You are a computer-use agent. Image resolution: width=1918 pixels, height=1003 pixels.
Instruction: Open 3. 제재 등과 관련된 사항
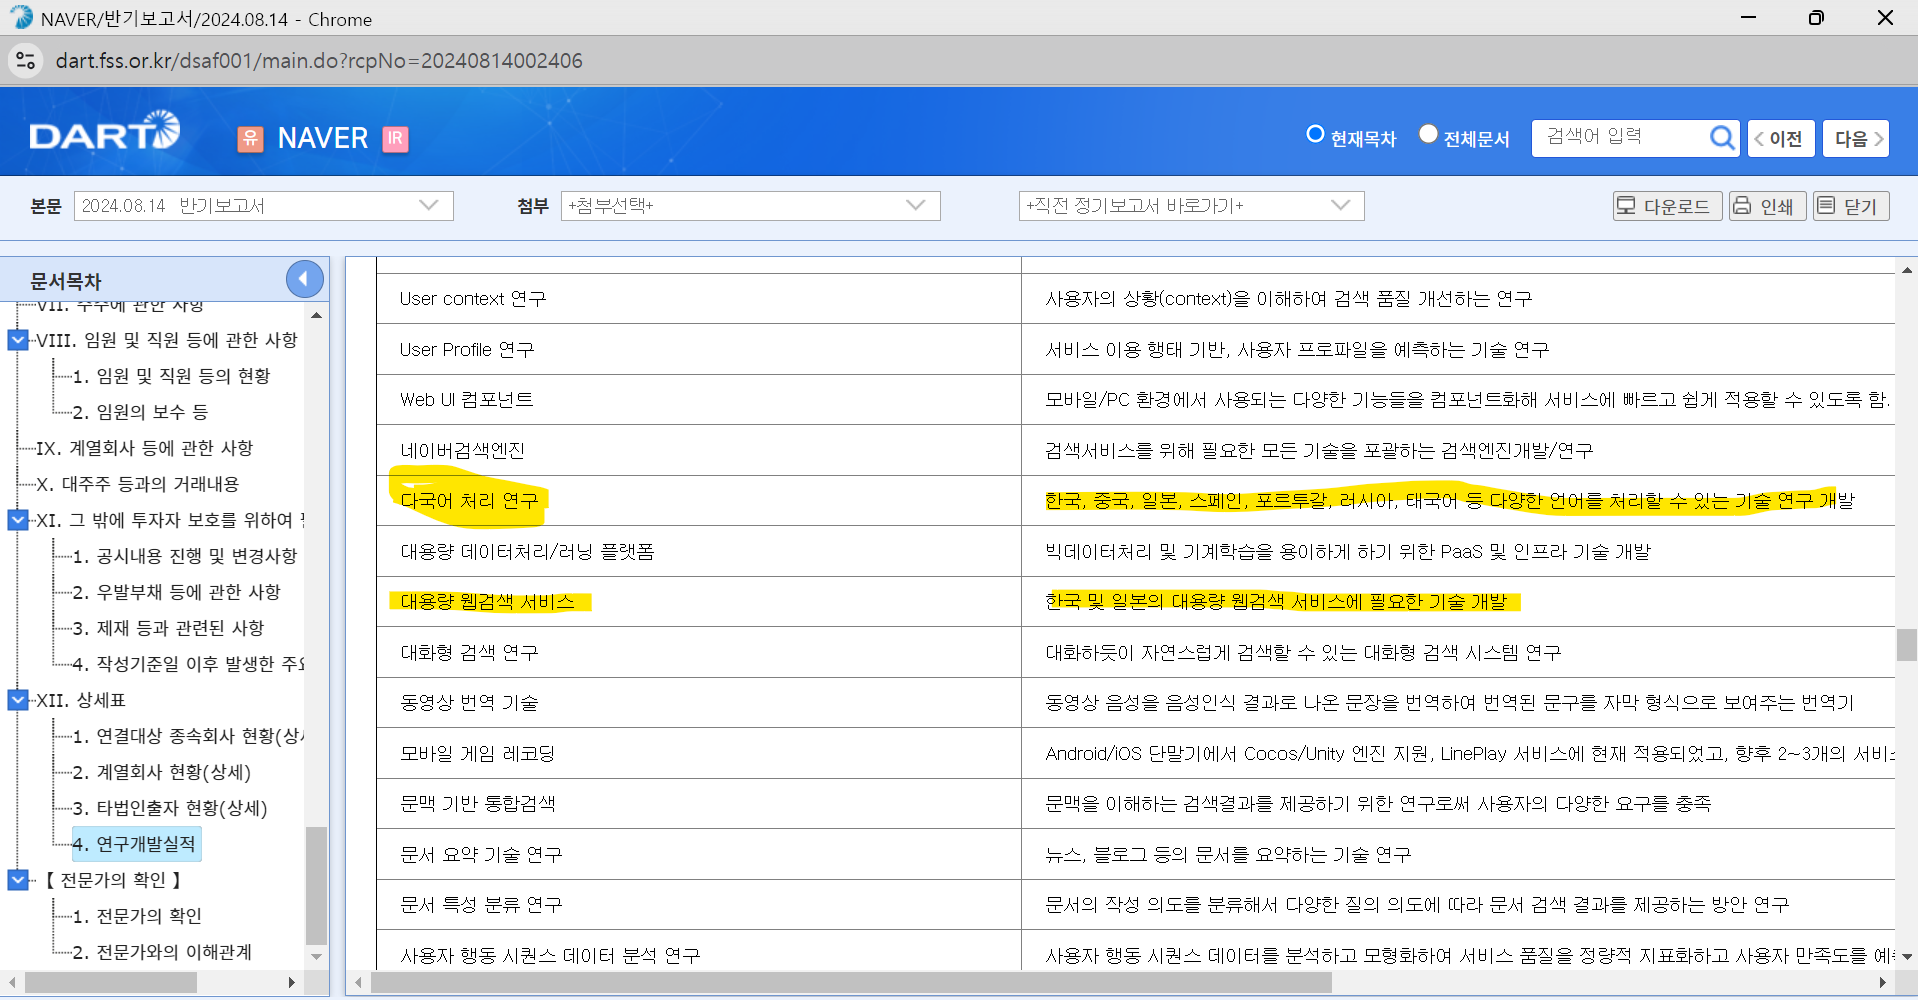(168, 628)
